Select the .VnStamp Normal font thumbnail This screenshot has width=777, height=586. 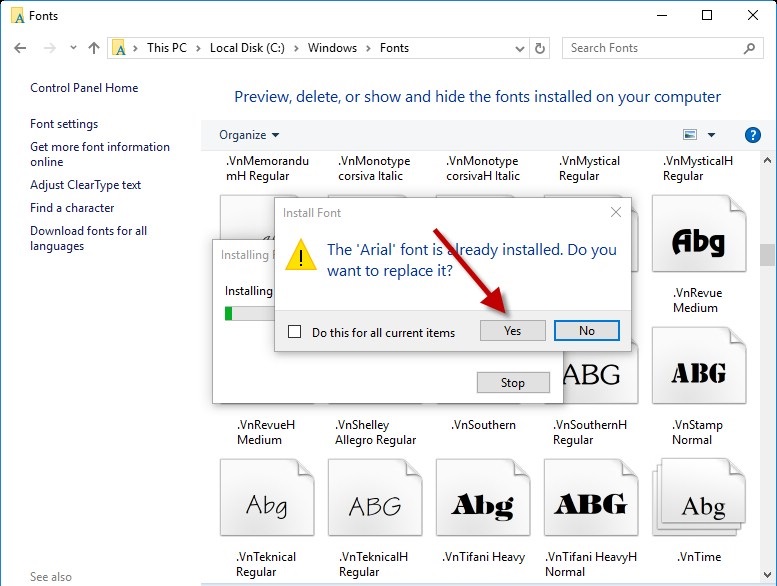click(x=699, y=366)
